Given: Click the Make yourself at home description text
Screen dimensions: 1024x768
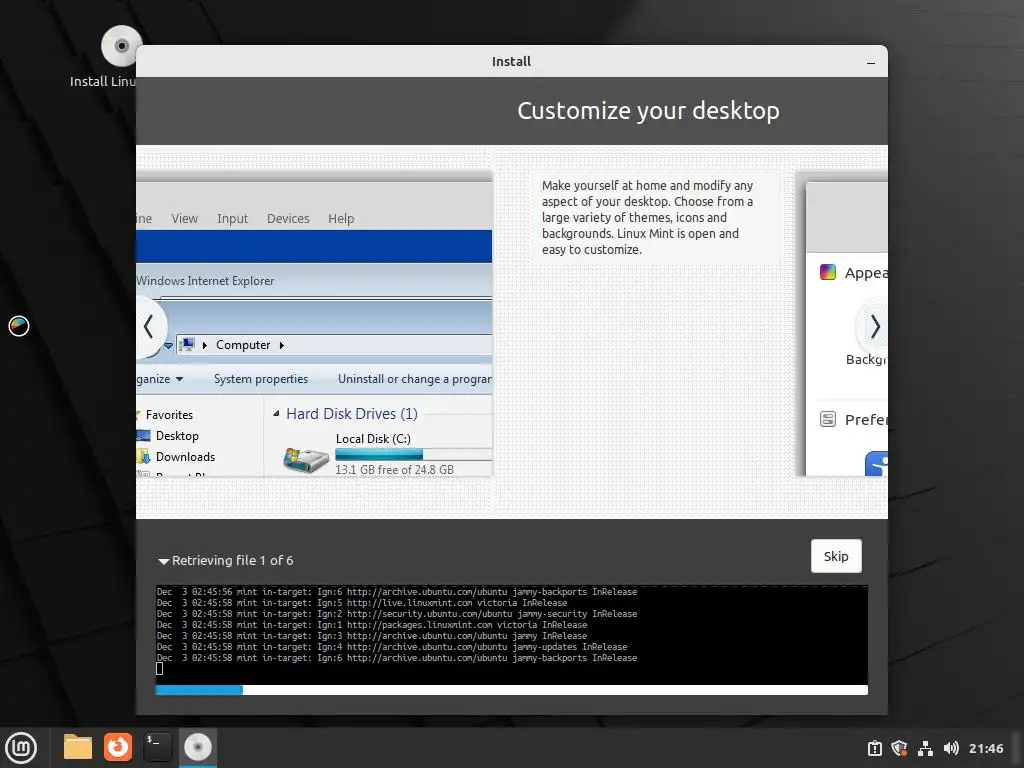Looking at the screenshot, I should click(x=647, y=217).
